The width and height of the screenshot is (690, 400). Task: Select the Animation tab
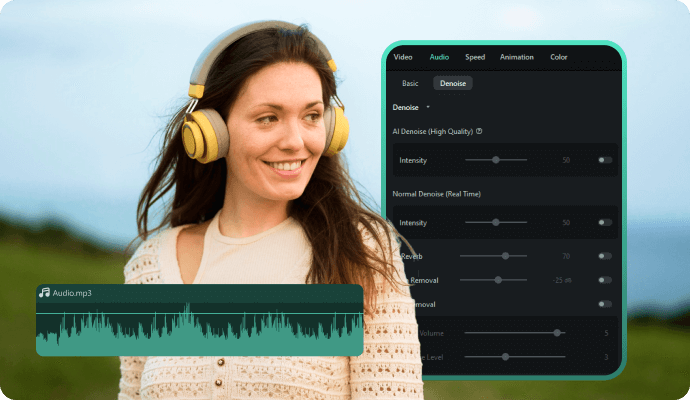coord(517,57)
